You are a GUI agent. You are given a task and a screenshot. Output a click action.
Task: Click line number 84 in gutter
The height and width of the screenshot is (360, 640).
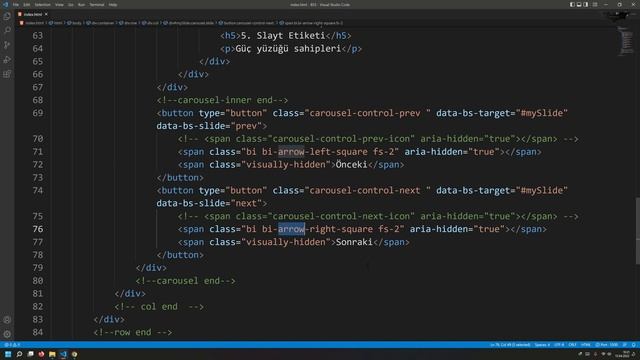coord(38,332)
